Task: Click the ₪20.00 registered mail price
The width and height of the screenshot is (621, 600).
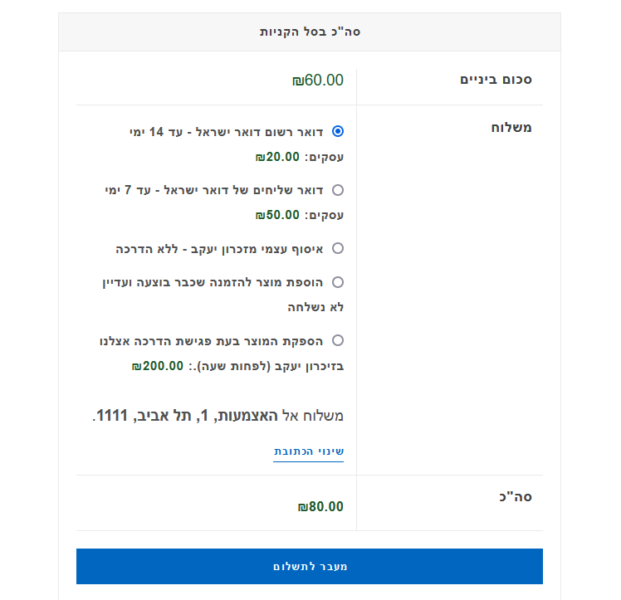Action: [x=277, y=157]
